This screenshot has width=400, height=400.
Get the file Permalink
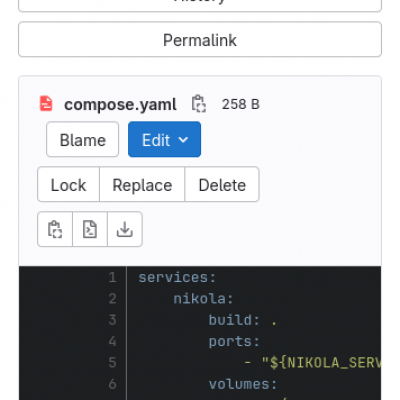click(x=200, y=39)
